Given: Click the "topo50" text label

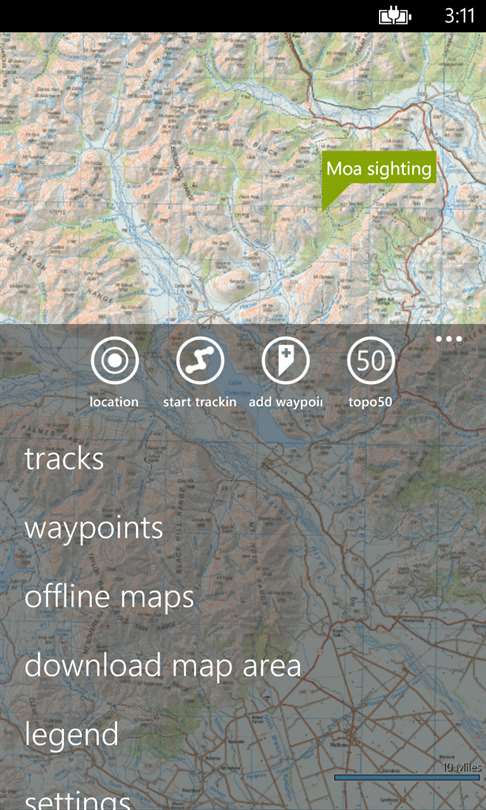Looking at the screenshot, I should 370,402.
